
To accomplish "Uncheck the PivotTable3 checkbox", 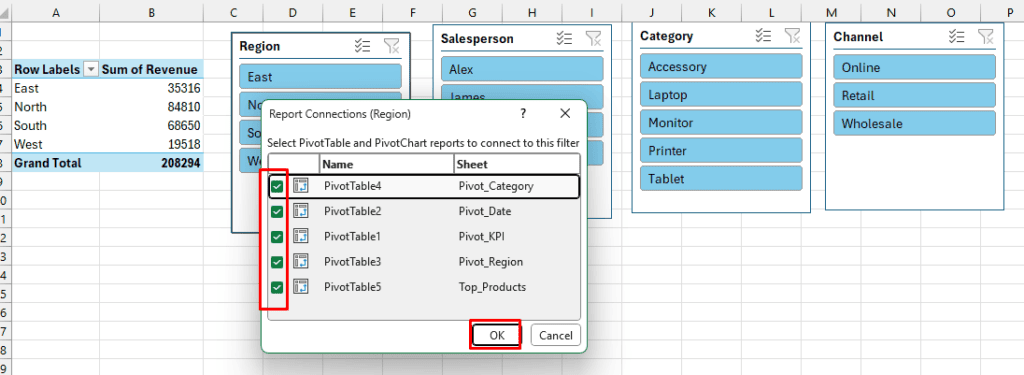I will [x=278, y=262].
